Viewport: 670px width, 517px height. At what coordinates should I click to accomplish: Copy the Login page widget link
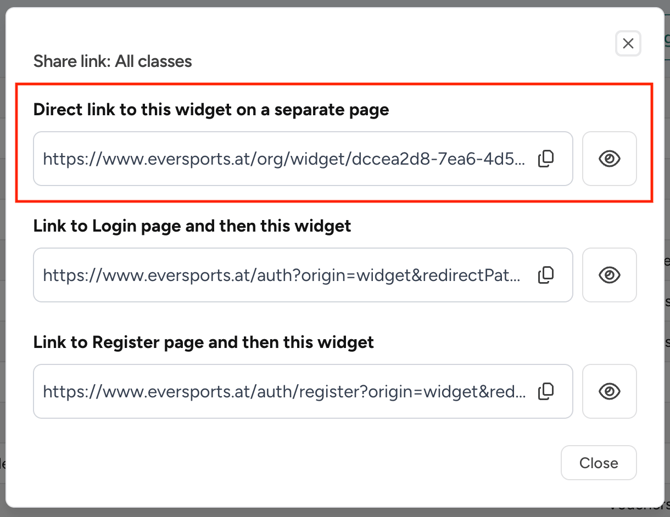click(546, 275)
